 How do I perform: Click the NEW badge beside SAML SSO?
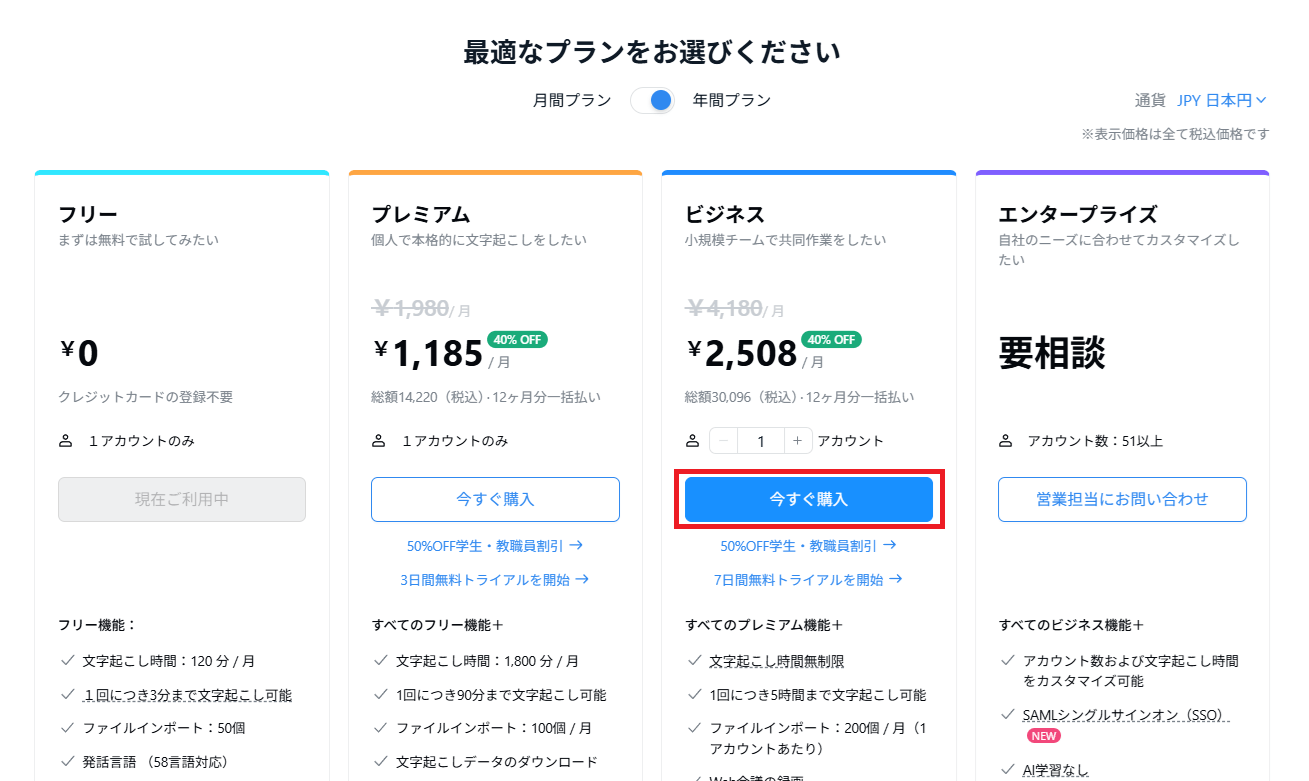(1044, 736)
